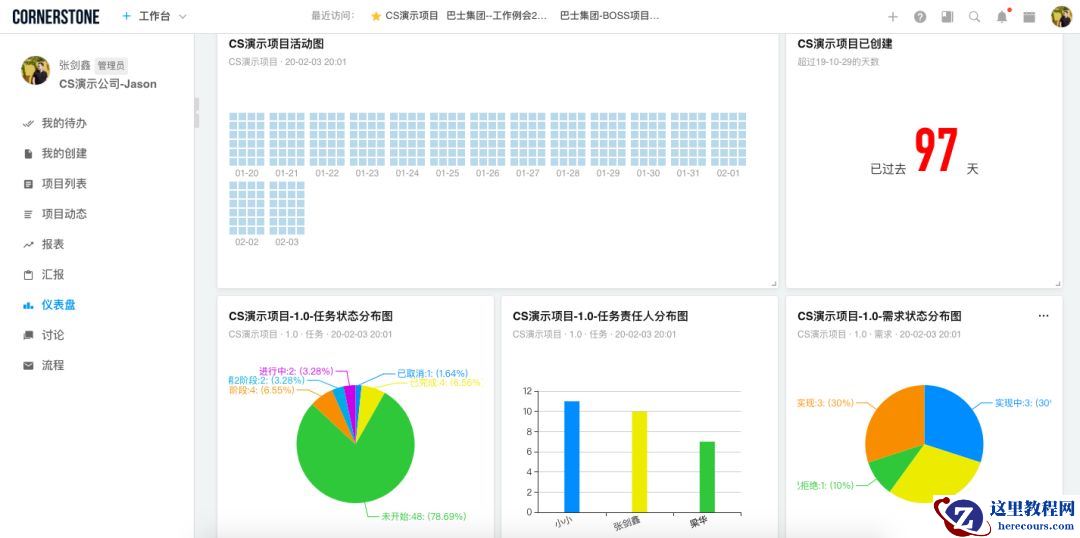Click the title CS演示项目-1.0-任务责任人分布图

click(600, 317)
